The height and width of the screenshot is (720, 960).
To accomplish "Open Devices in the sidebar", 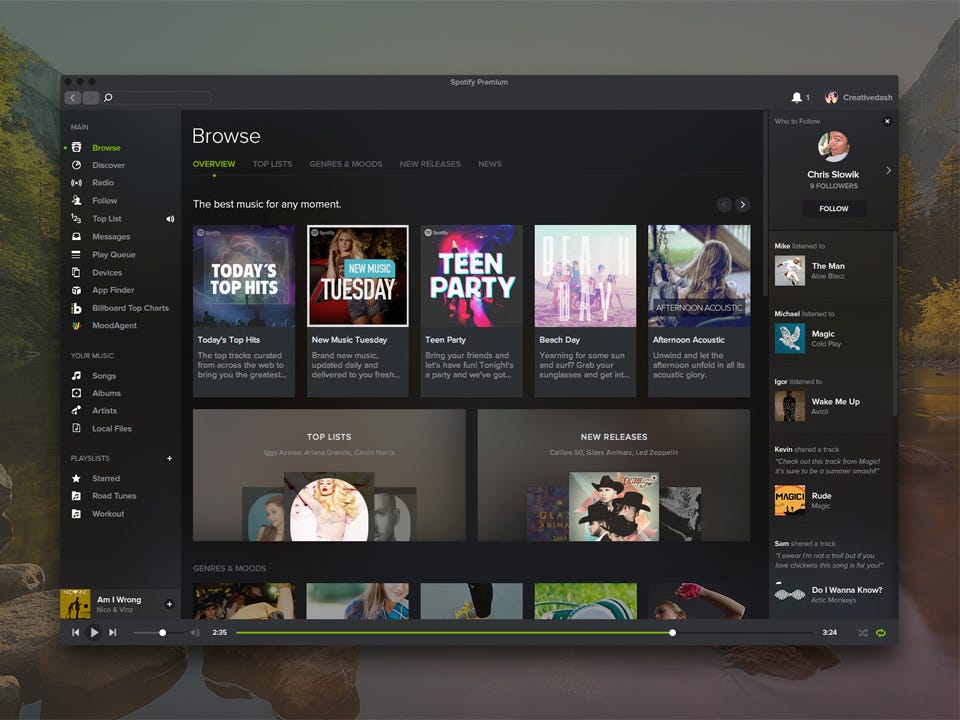I will pyautogui.click(x=107, y=272).
